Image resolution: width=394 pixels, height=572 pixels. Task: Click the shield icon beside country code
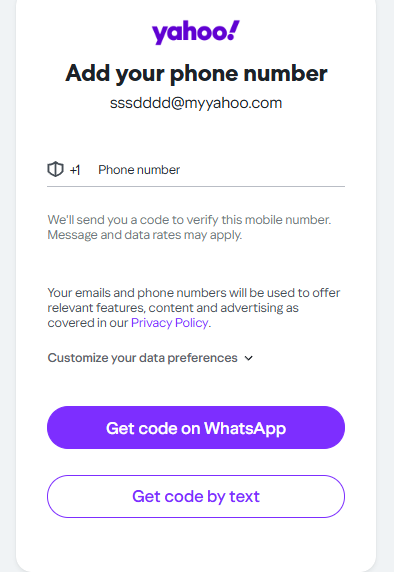(55, 169)
